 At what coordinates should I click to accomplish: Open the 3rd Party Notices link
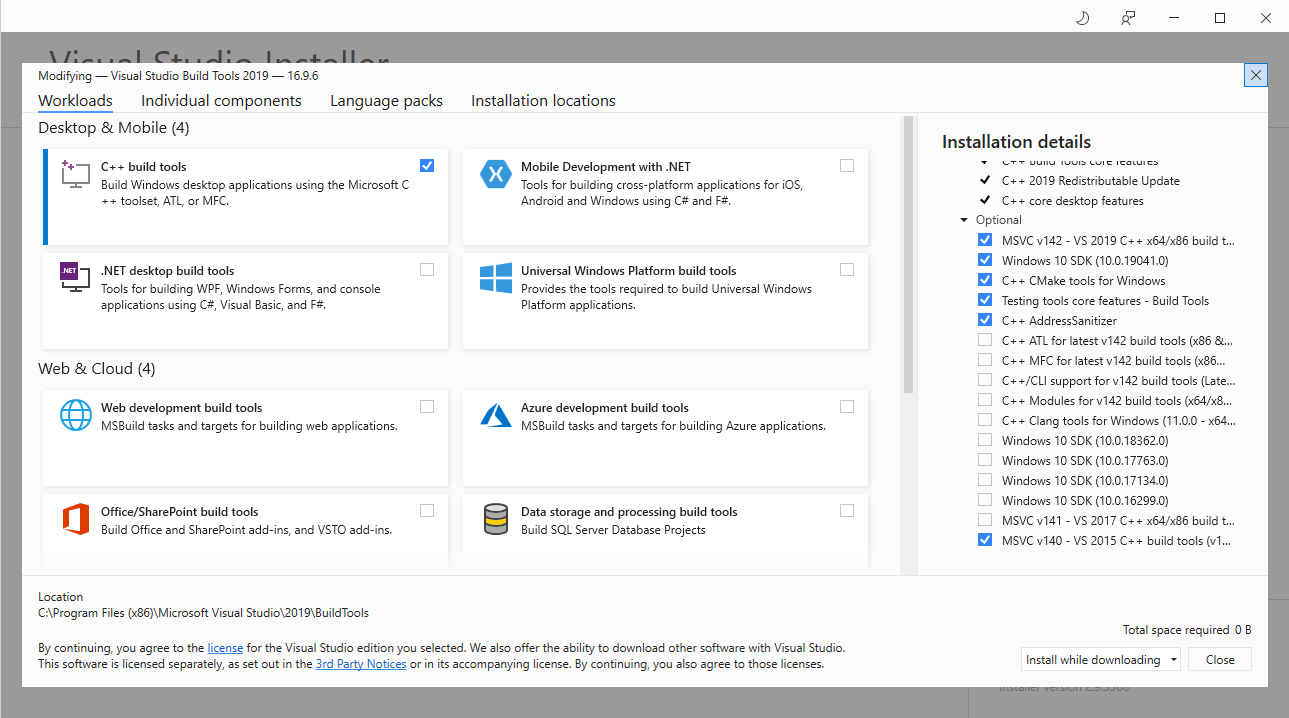click(361, 664)
